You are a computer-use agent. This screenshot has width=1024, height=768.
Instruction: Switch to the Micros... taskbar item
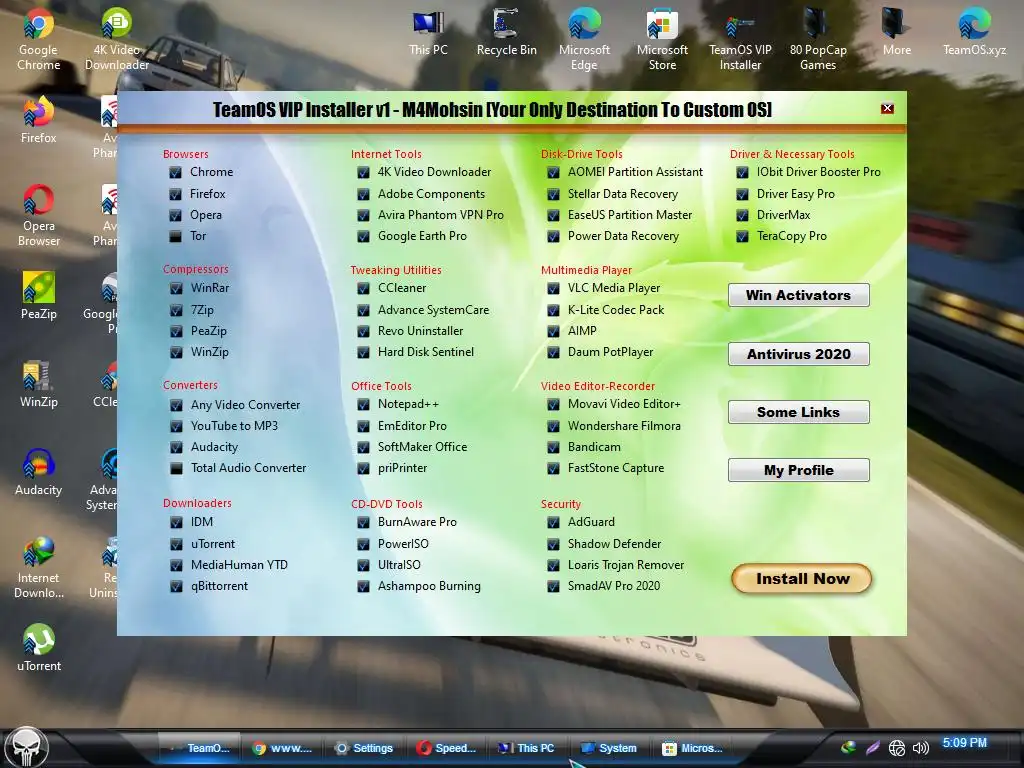pyautogui.click(x=692, y=748)
